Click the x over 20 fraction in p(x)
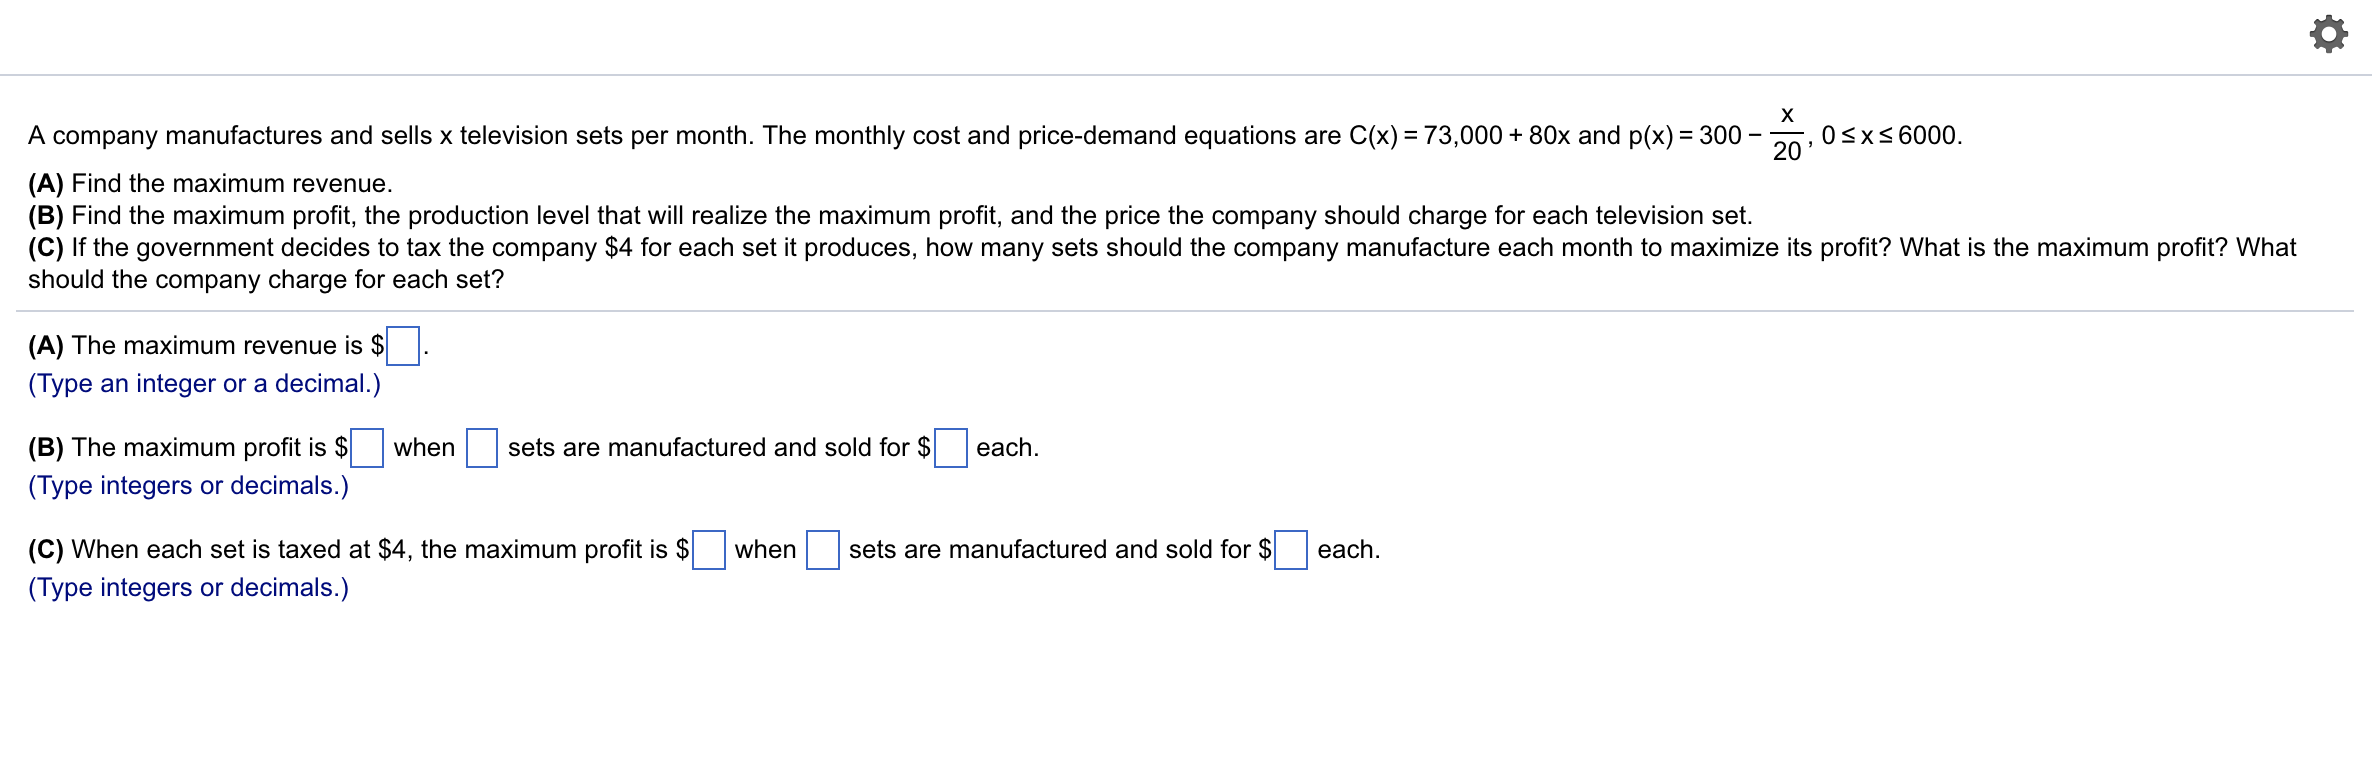The width and height of the screenshot is (2372, 762). coord(1787,134)
